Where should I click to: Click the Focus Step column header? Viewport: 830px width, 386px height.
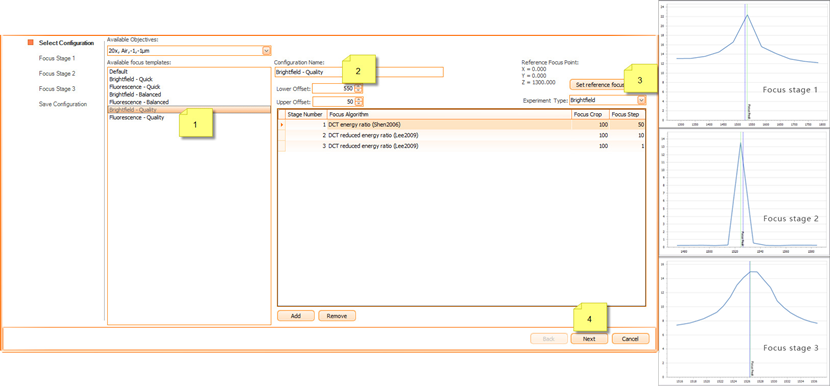(x=627, y=114)
